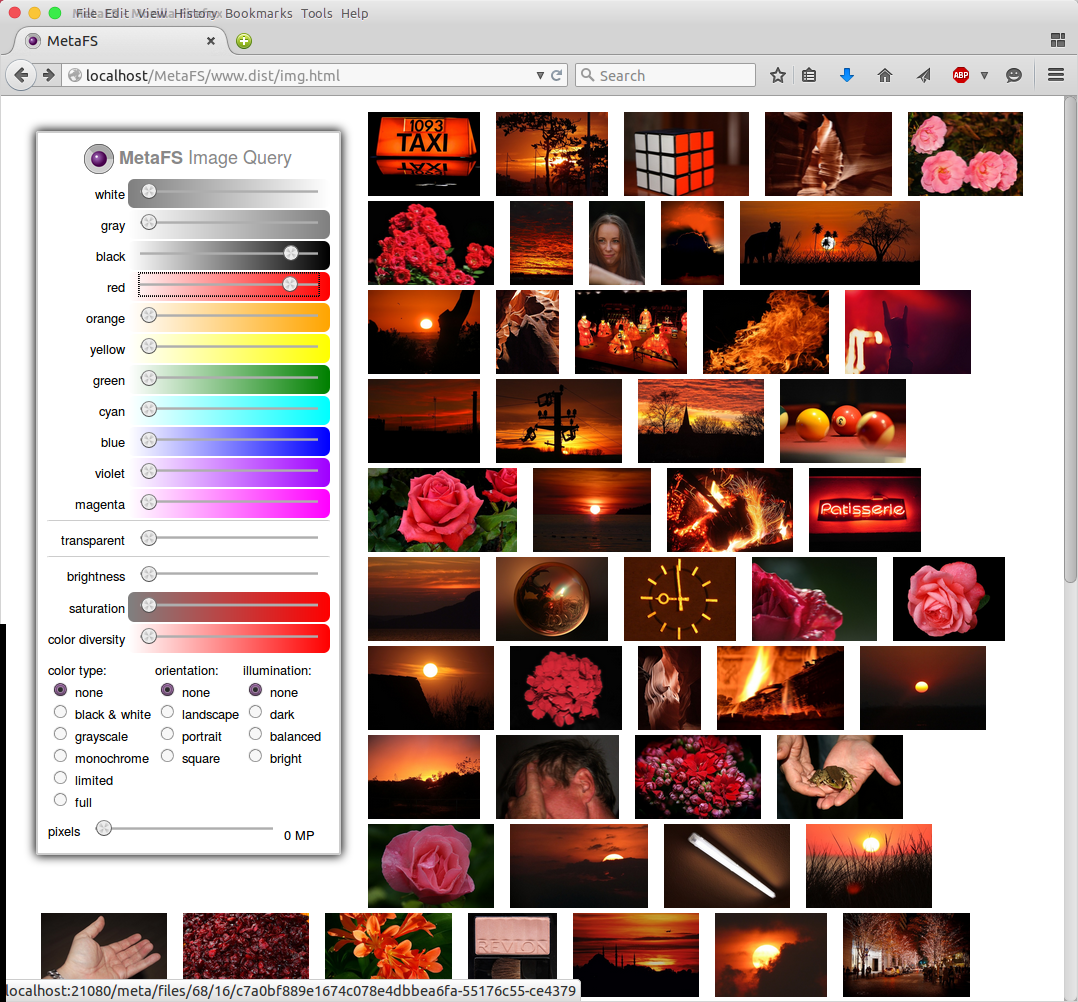Viewport: 1078px width, 1002px height.
Task: Click the saturation slider
Action: [229, 605]
